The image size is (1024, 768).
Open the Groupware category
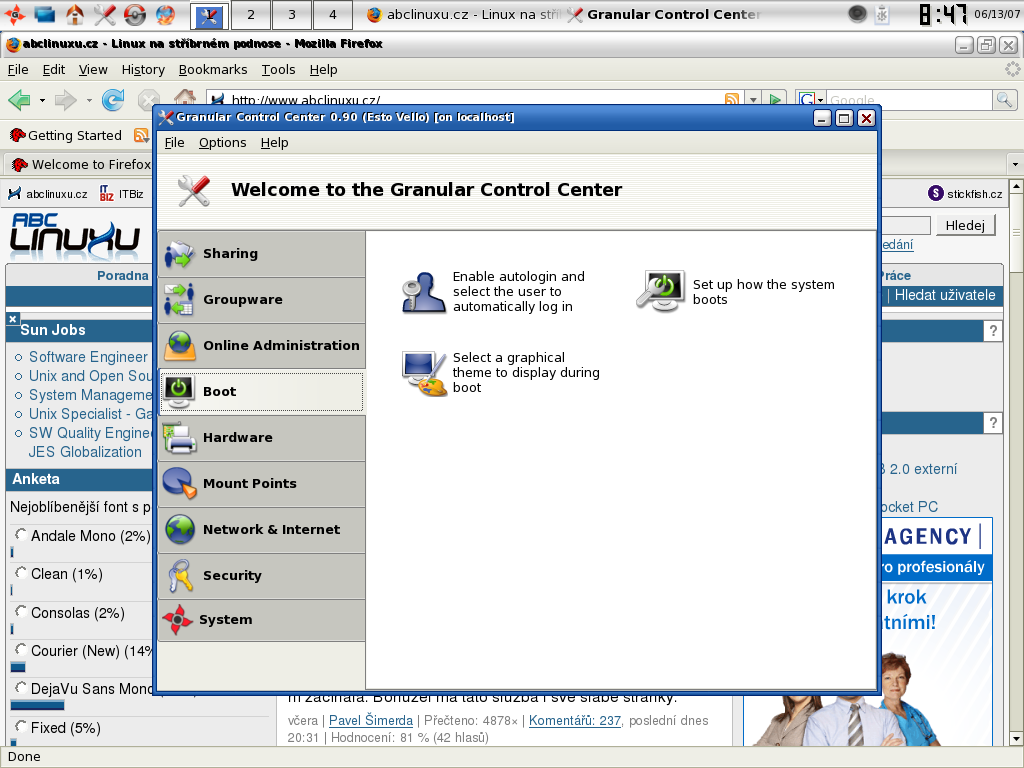tap(261, 300)
